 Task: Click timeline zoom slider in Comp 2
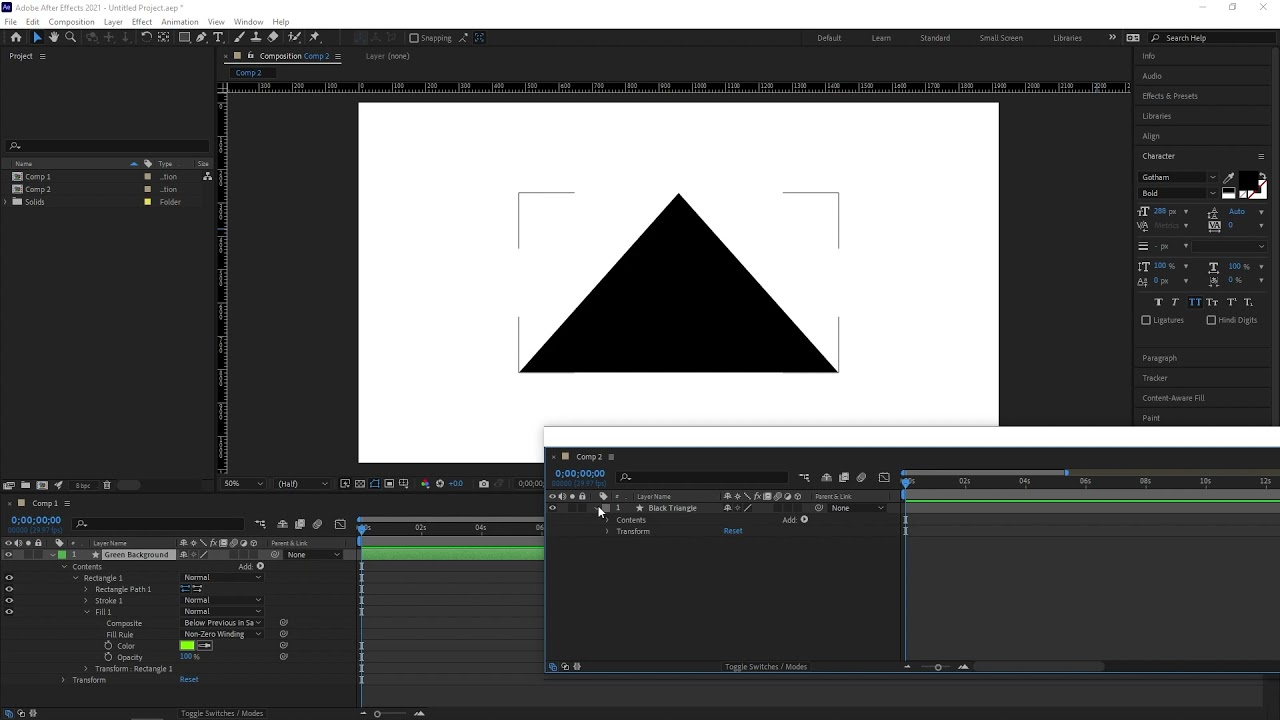click(938, 667)
